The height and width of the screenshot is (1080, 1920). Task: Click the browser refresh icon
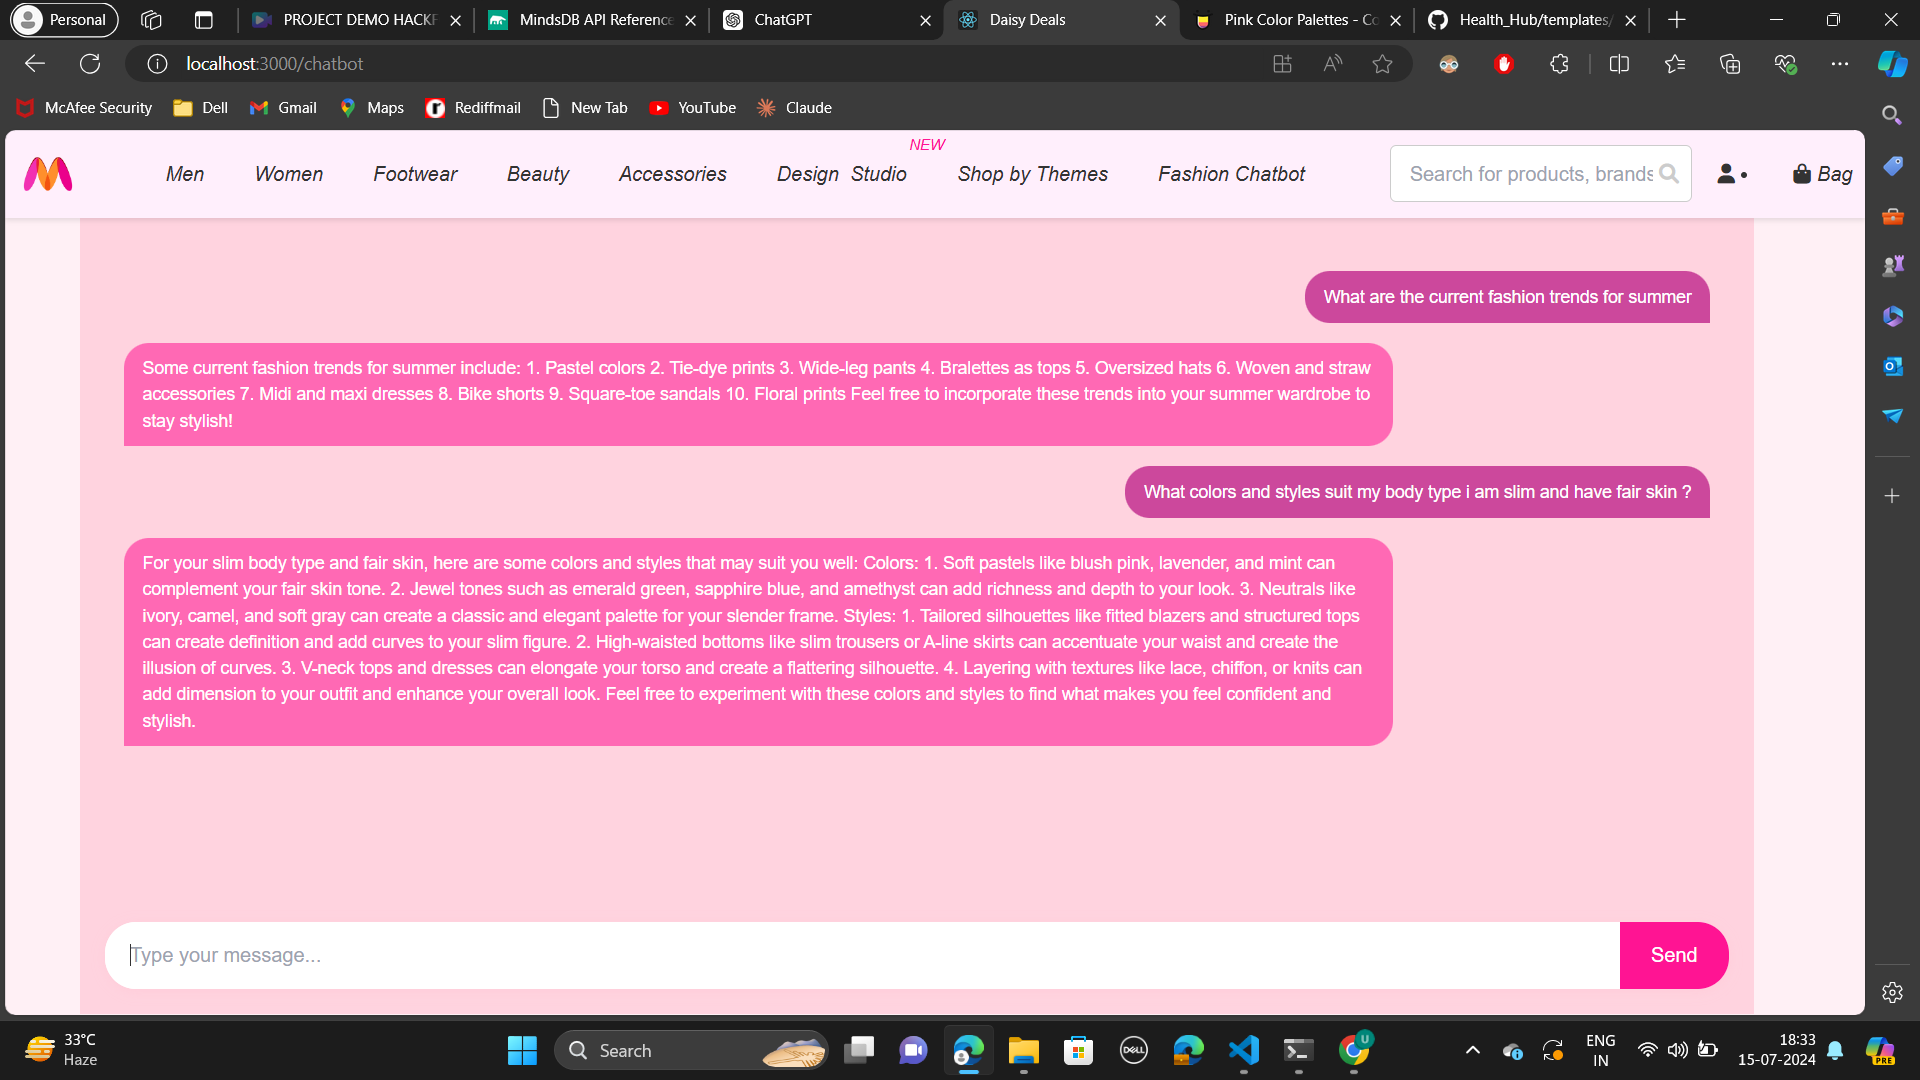90,64
